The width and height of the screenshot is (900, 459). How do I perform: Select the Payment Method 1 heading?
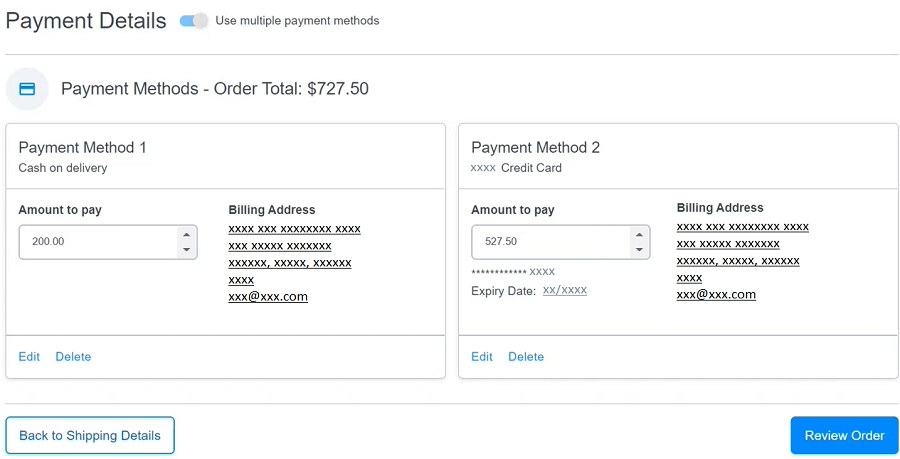point(83,148)
